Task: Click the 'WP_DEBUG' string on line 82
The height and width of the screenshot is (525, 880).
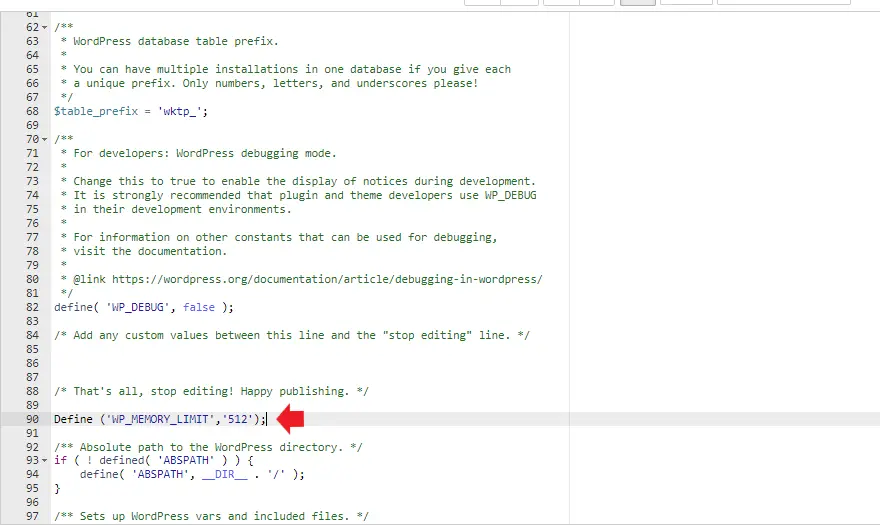Action: 141,307
